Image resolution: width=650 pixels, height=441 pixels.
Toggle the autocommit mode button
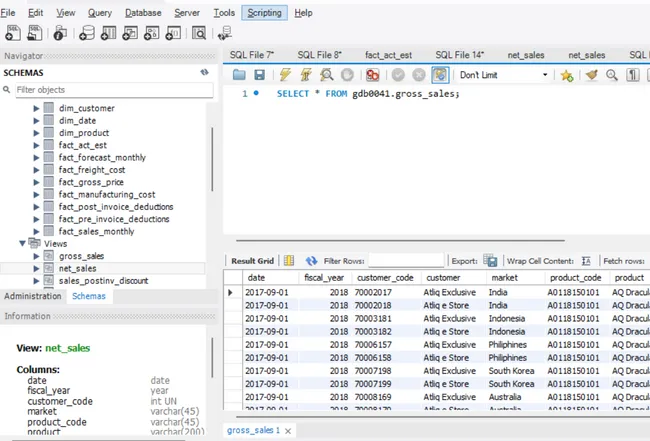[440, 75]
